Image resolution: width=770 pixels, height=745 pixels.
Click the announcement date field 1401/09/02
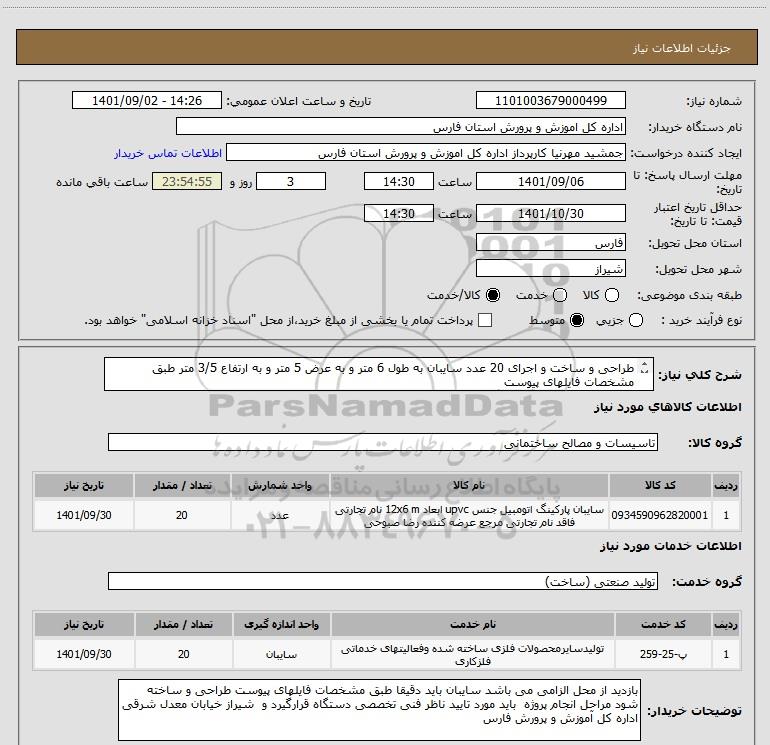pyautogui.click(x=147, y=100)
